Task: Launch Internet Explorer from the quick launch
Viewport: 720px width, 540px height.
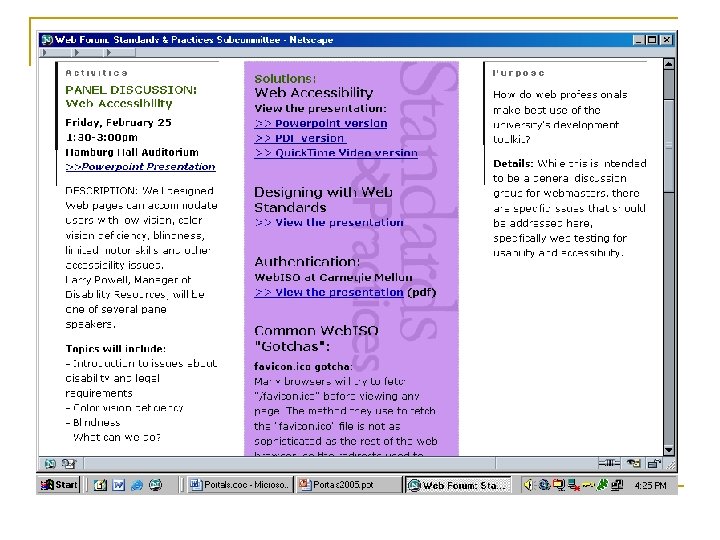Action: (137, 485)
